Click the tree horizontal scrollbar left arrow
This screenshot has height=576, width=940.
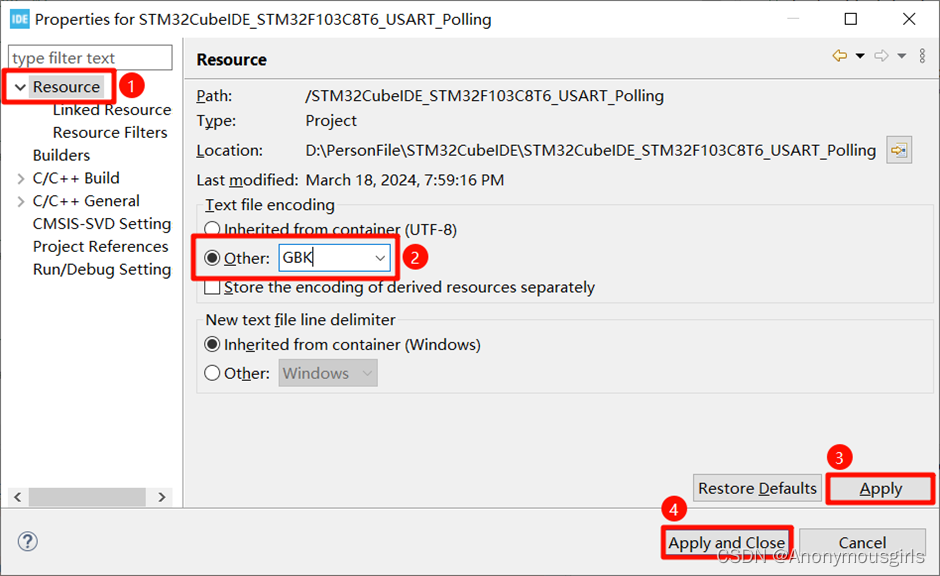tap(18, 497)
